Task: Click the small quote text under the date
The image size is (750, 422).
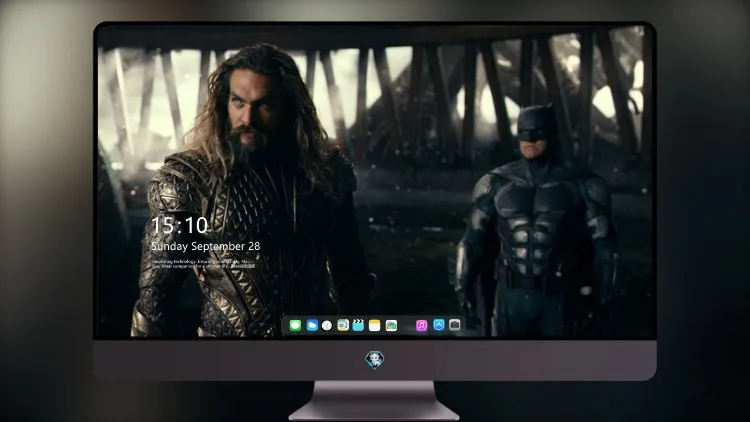Action: [203, 264]
